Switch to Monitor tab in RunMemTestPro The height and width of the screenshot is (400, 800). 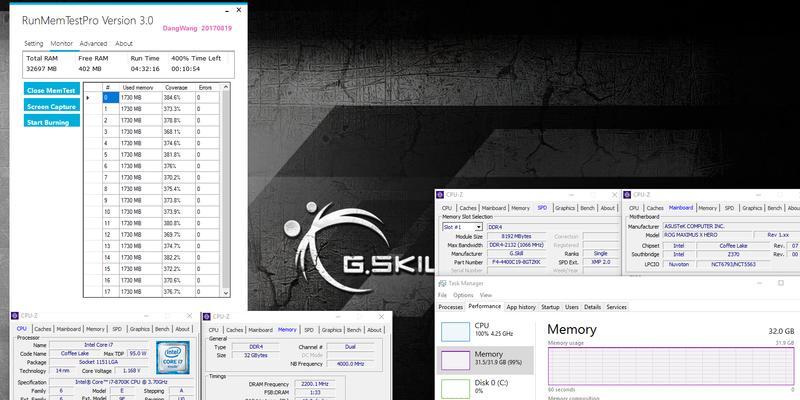click(x=62, y=43)
